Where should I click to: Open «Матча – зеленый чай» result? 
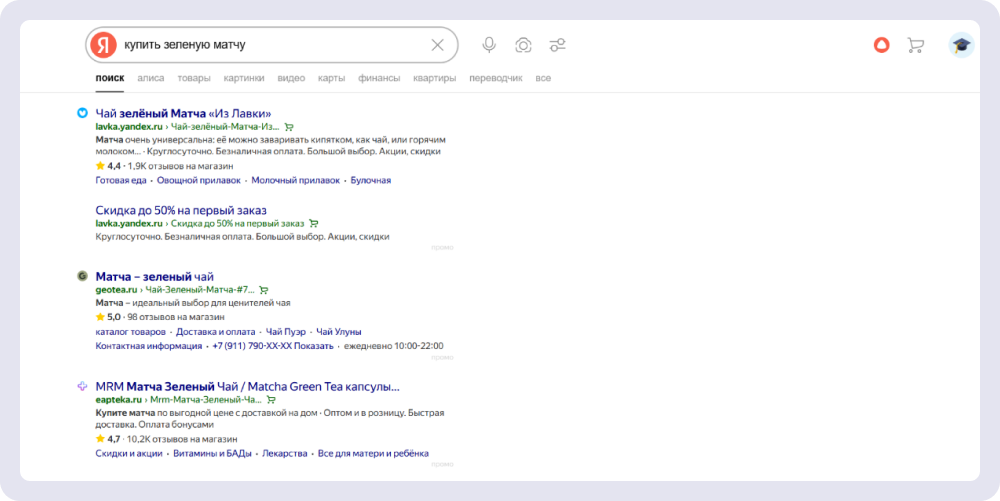pos(154,276)
